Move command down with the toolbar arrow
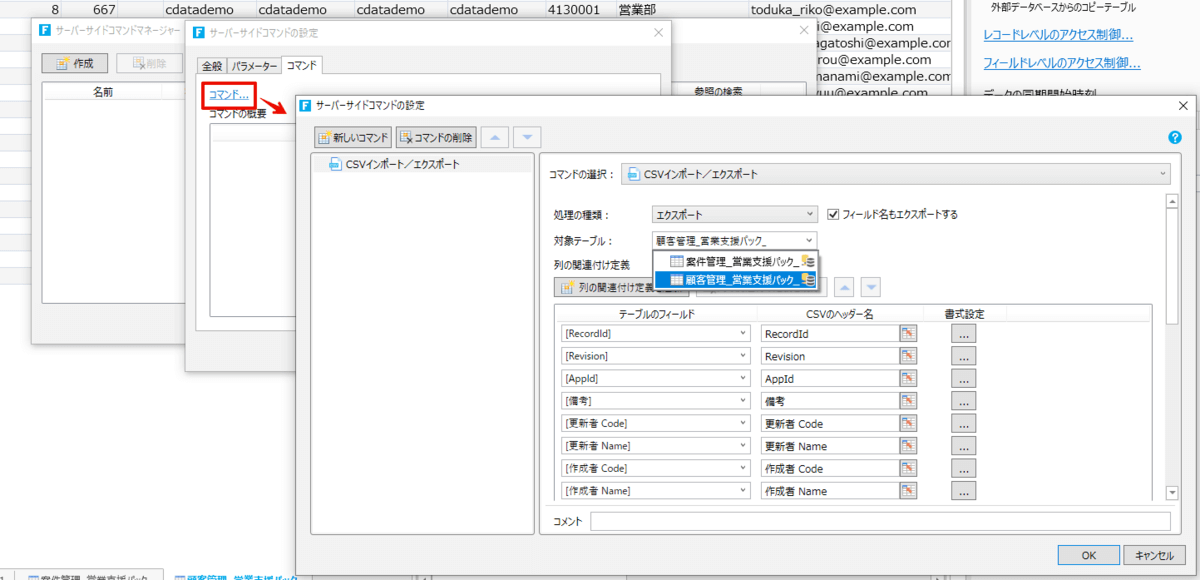 click(528, 137)
